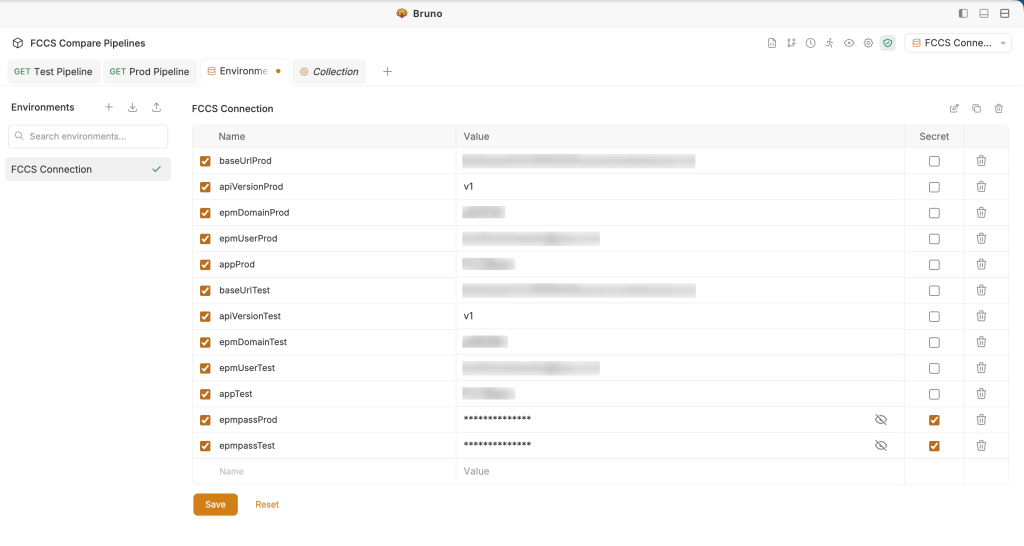Click the baseUrlTest variable name
This screenshot has width=1024, height=546.
(244, 290)
